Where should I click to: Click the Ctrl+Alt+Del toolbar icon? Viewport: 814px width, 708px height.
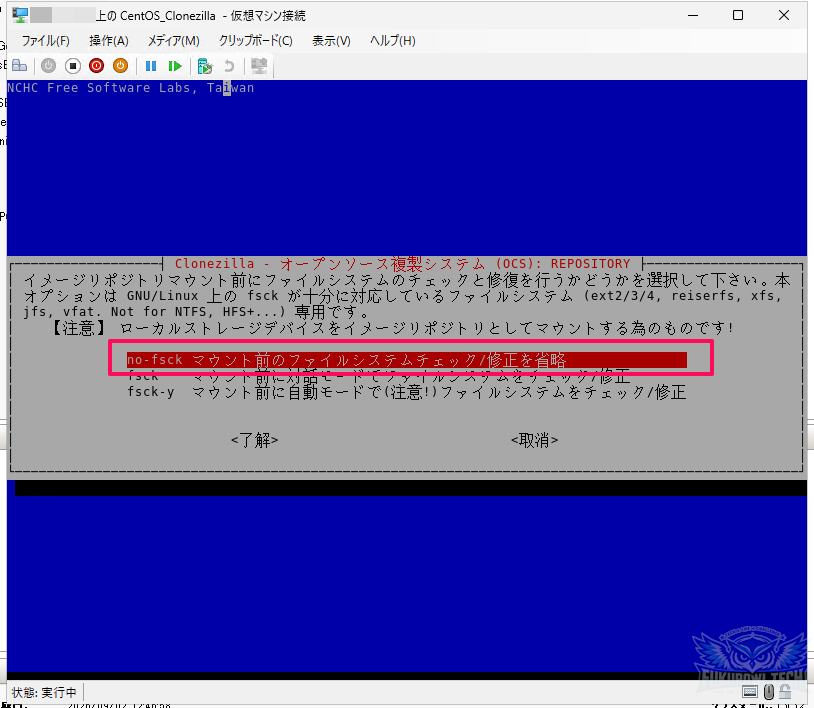pyautogui.click(x=20, y=66)
